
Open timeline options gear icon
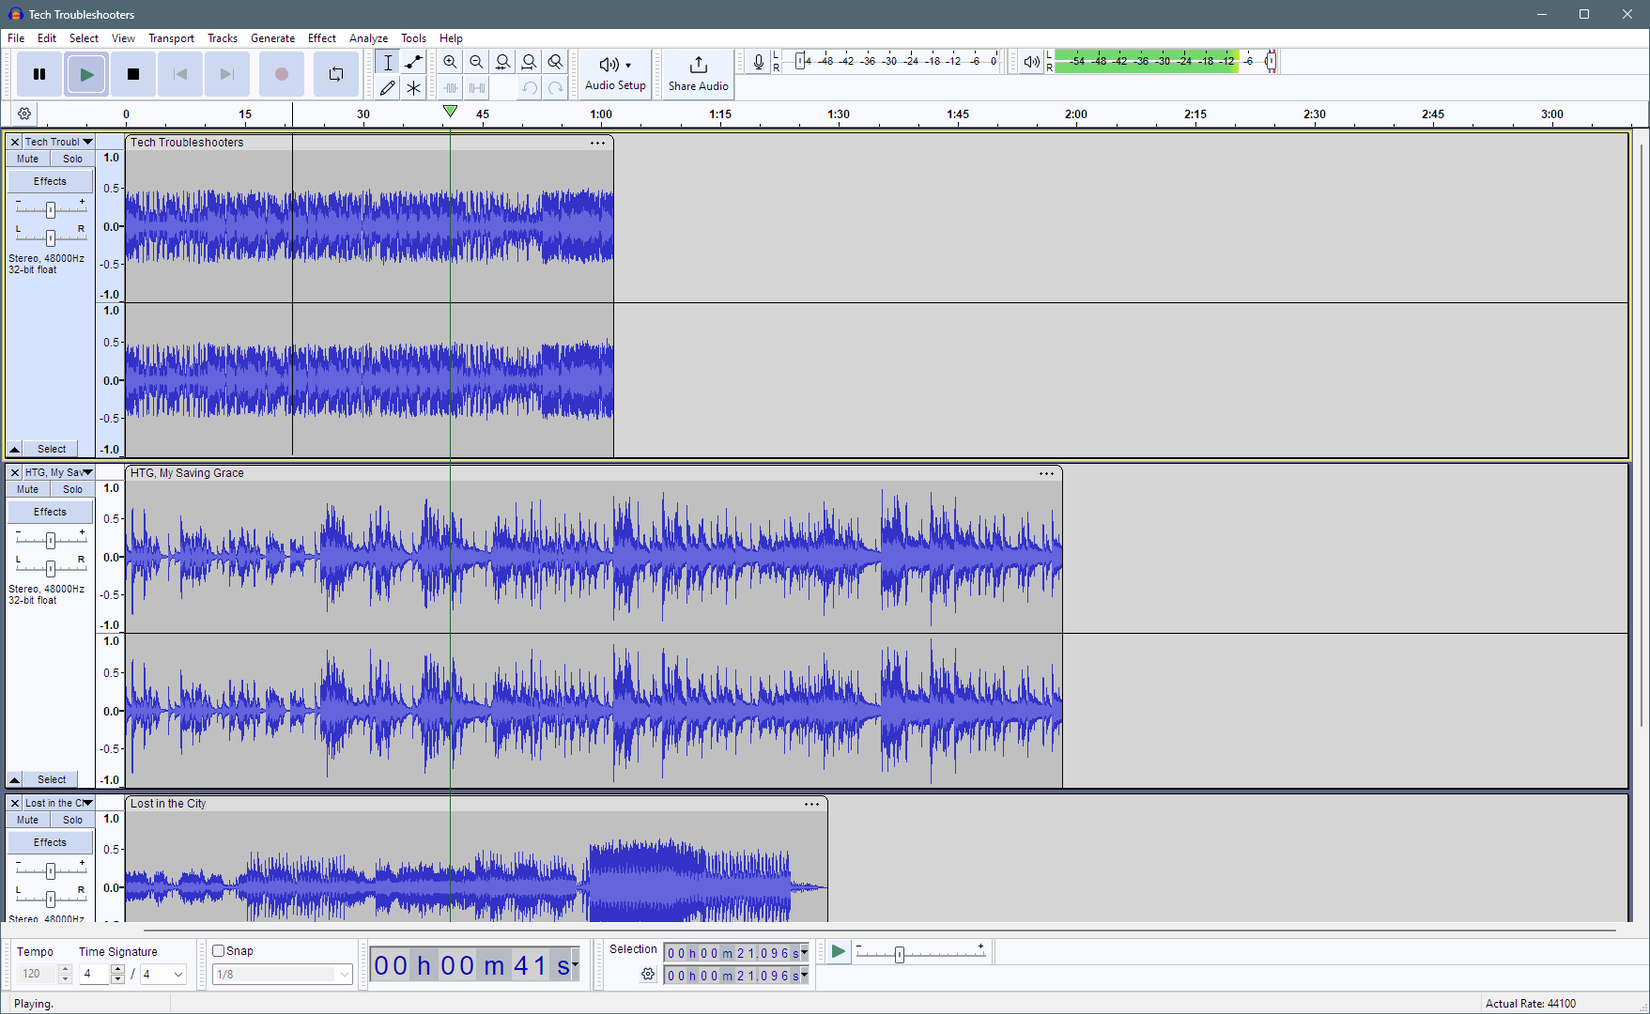25,114
